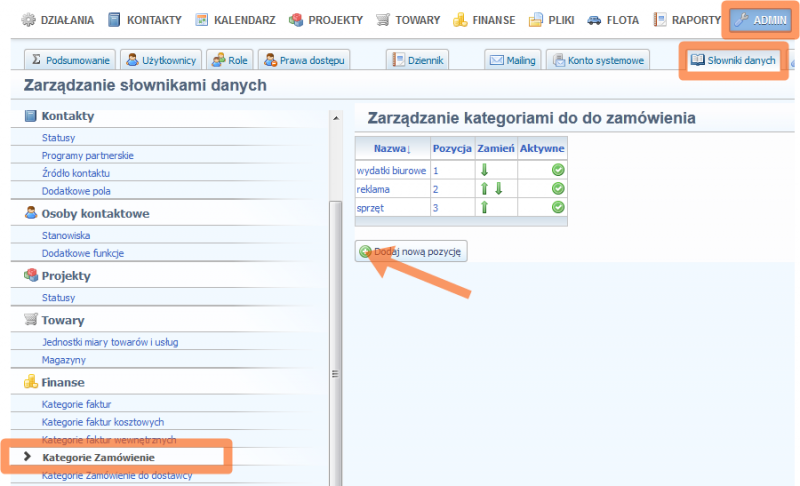Collapse the Finanse section in sidebar
The width and height of the screenshot is (800, 486).
pyautogui.click(x=62, y=382)
